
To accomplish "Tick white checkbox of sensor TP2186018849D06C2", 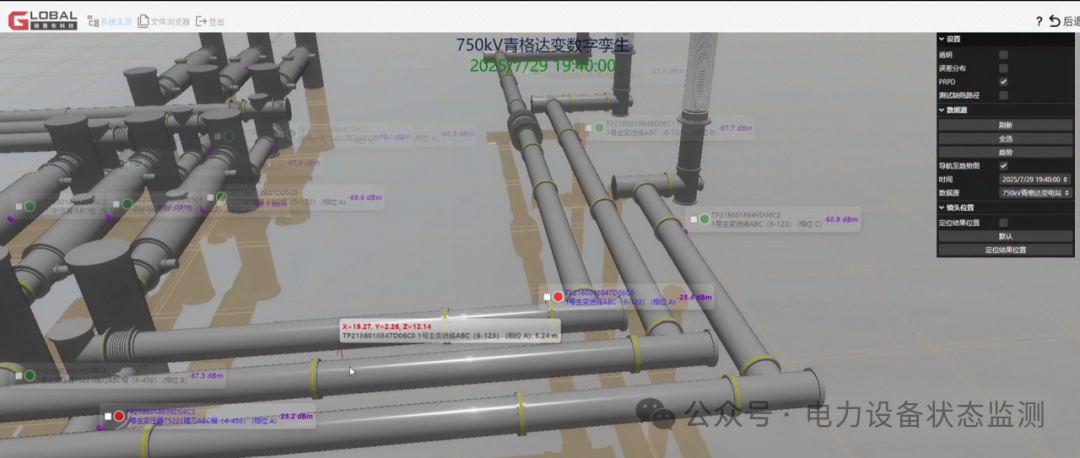I will click(x=694, y=219).
